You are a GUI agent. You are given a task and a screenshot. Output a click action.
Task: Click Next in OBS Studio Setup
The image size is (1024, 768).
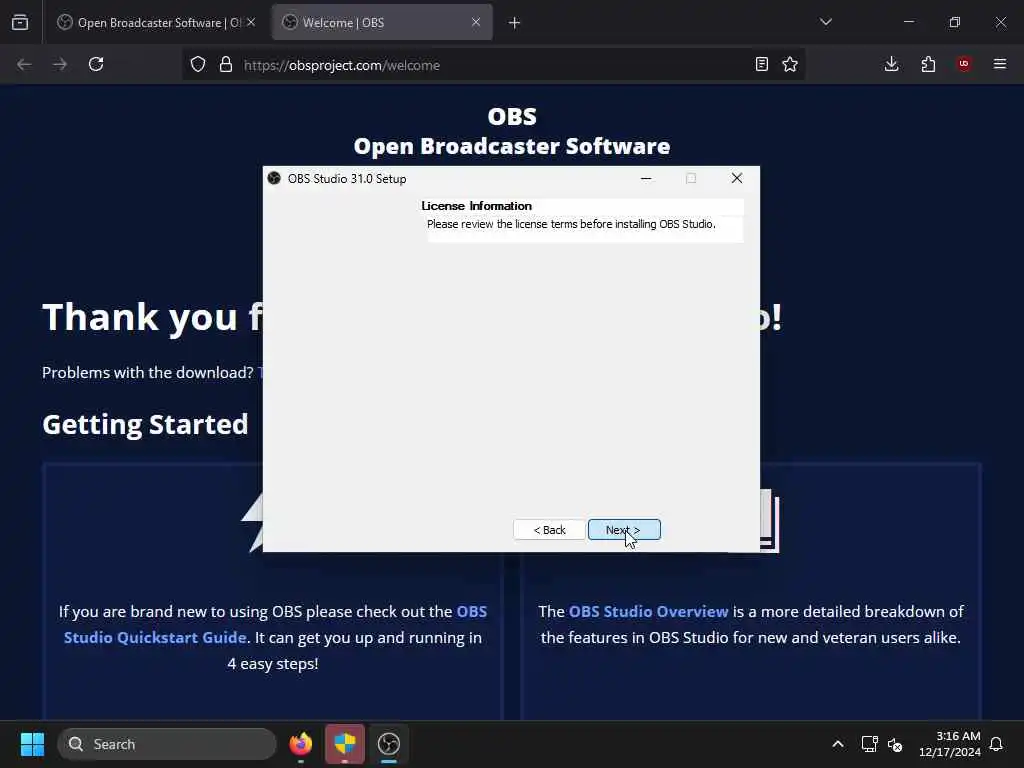pos(624,530)
